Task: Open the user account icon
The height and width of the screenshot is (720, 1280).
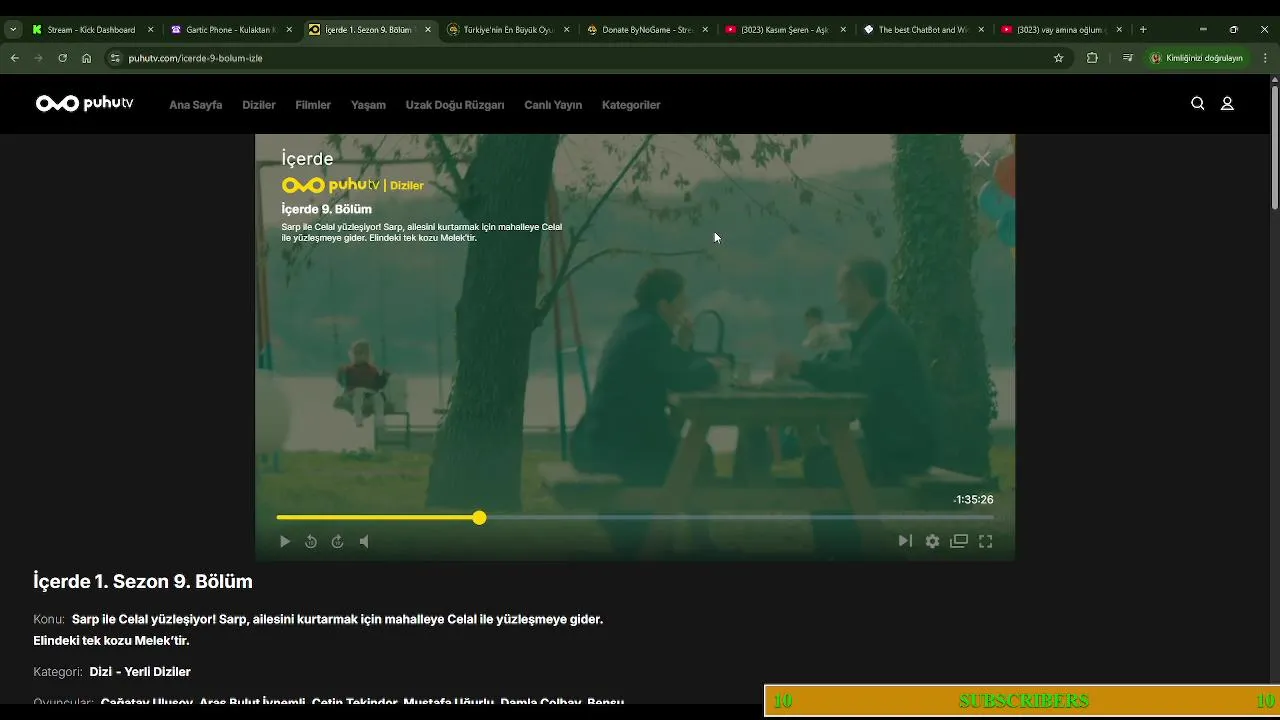Action: click(1227, 103)
